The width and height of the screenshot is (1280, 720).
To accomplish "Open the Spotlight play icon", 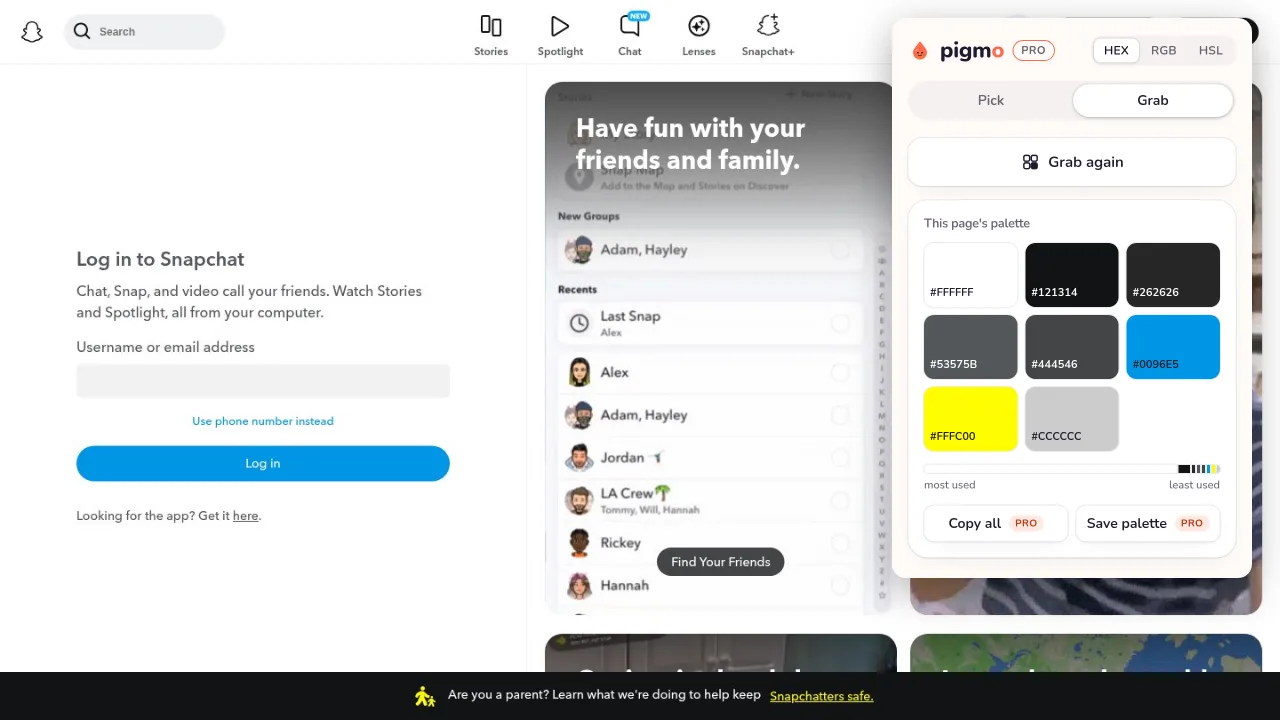I will 560,26.
